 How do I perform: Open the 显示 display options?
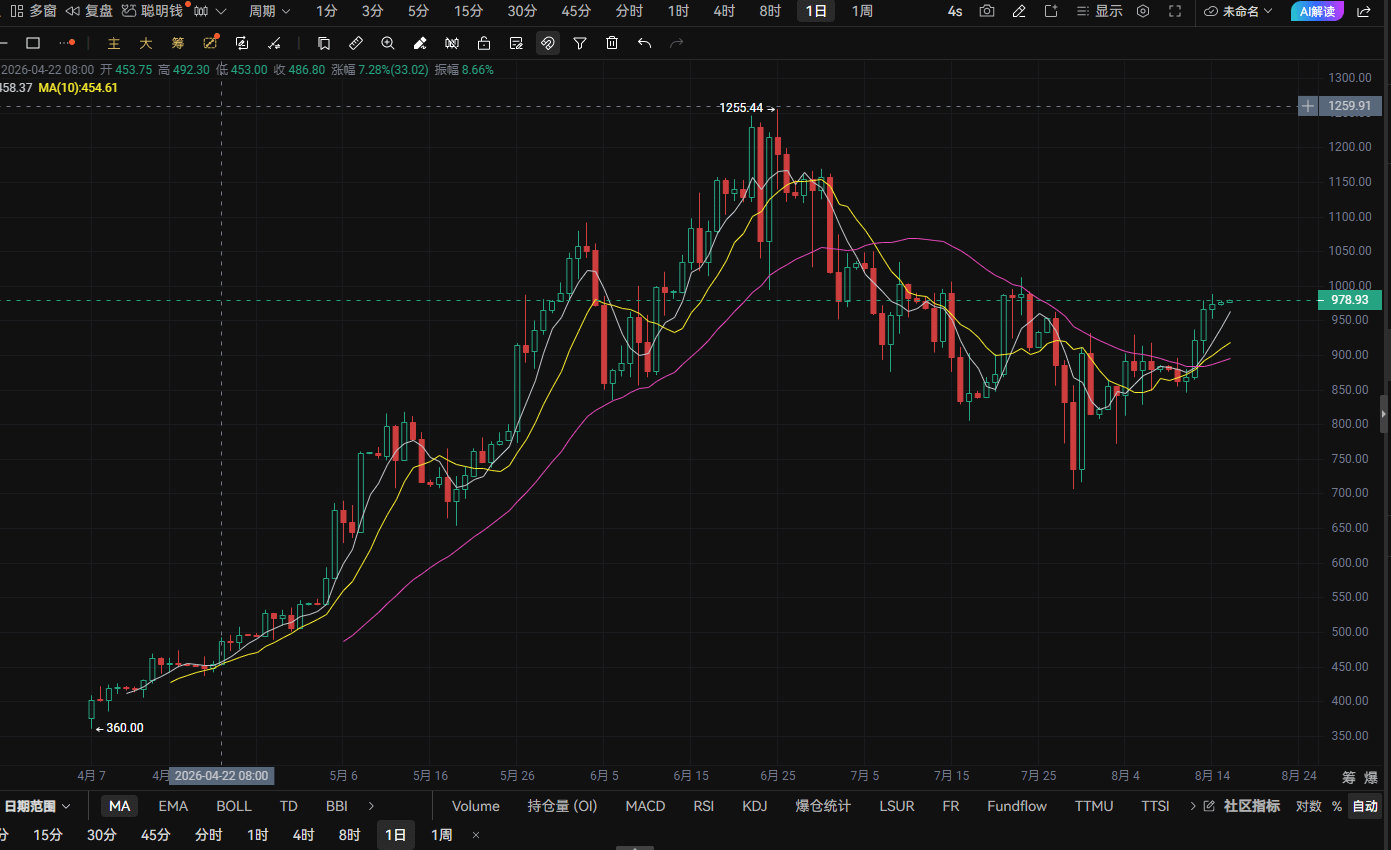1101,11
